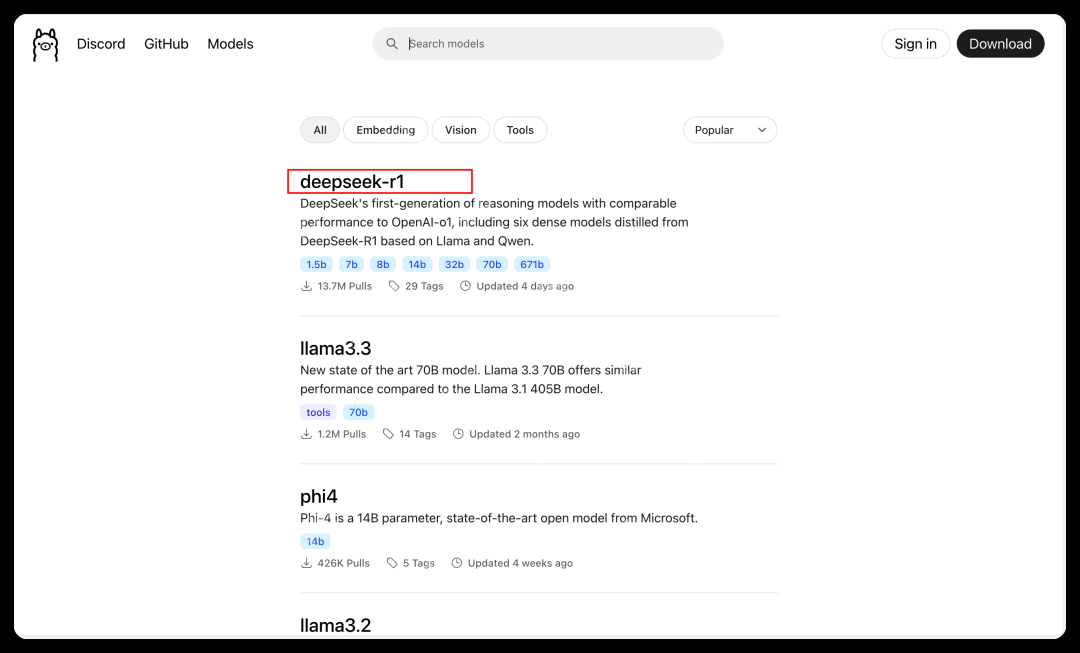This screenshot has height=653, width=1080.
Task: Click 'Updated 4 weeks ago' text
Action: click(520, 563)
